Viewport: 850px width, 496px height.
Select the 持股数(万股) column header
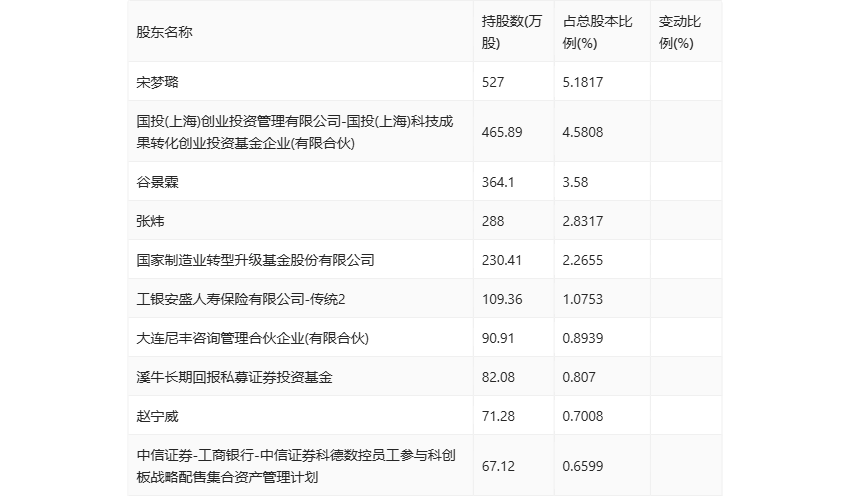click(512, 32)
